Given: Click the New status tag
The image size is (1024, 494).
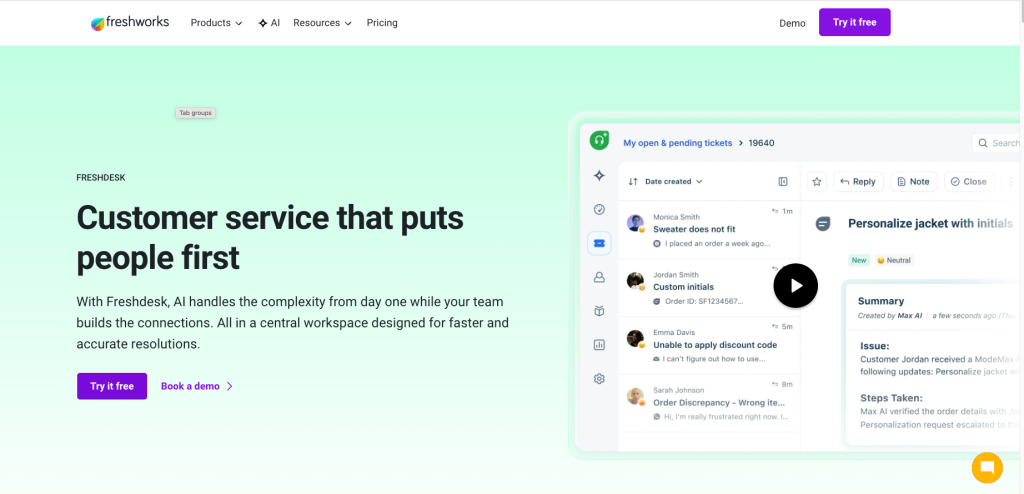Looking at the screenshot, I should pos(859,260).
